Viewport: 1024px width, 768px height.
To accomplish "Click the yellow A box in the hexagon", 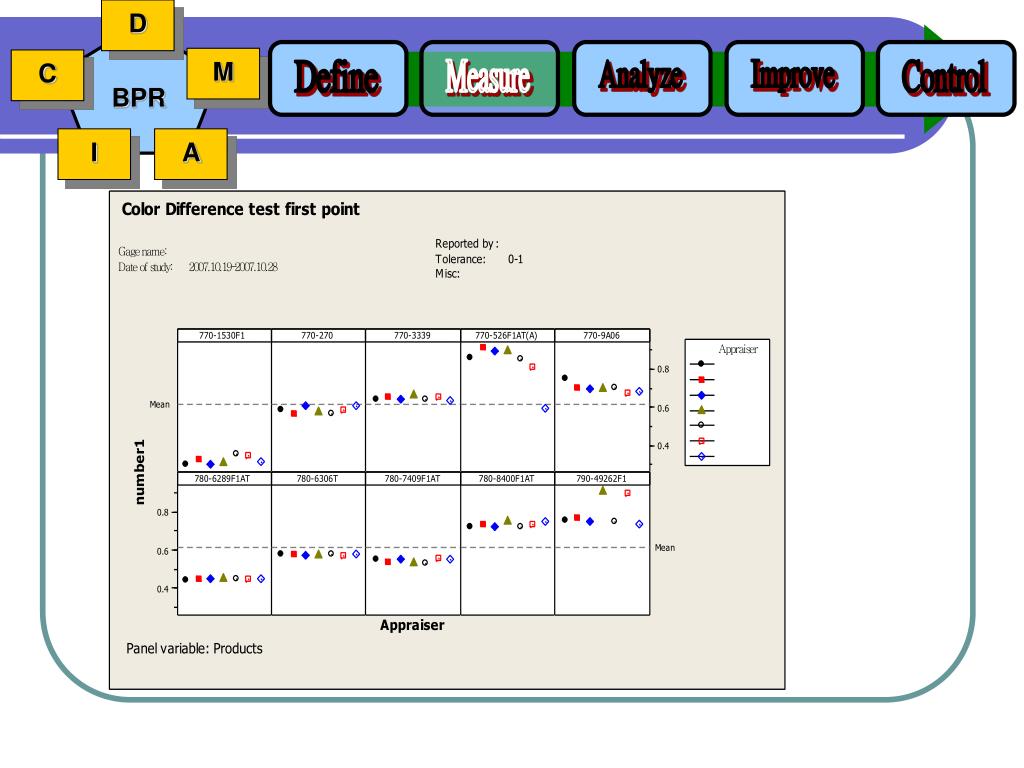I will click(x=191, y=153).
